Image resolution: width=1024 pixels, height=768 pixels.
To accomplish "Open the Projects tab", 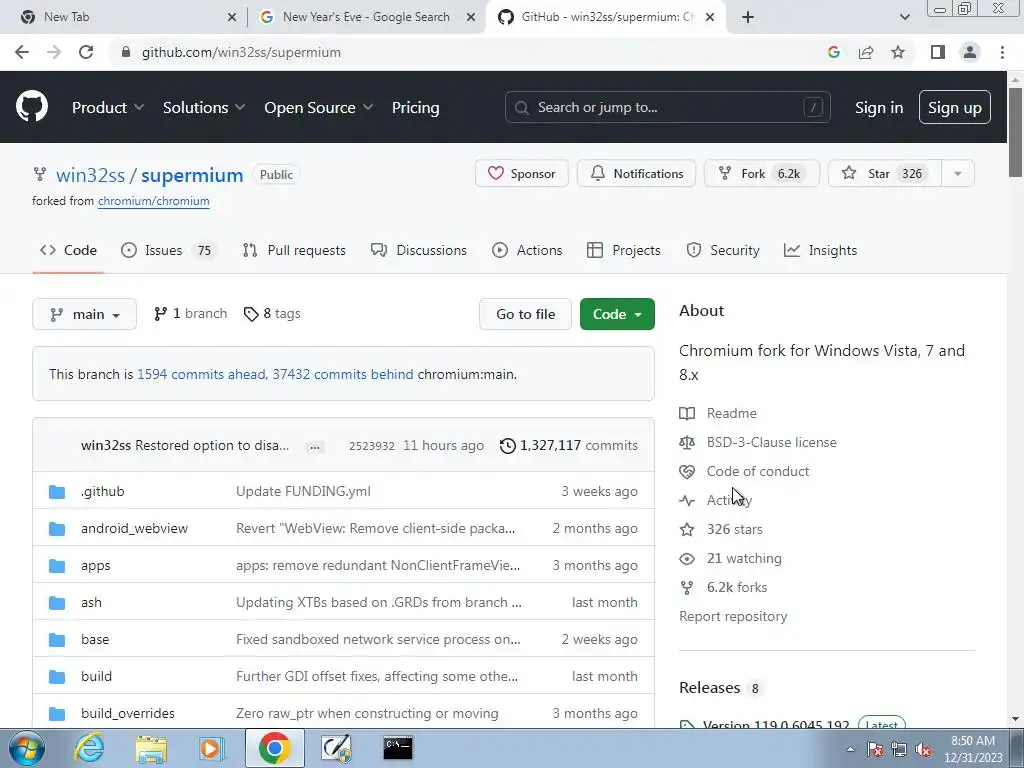I will point(624,250).
